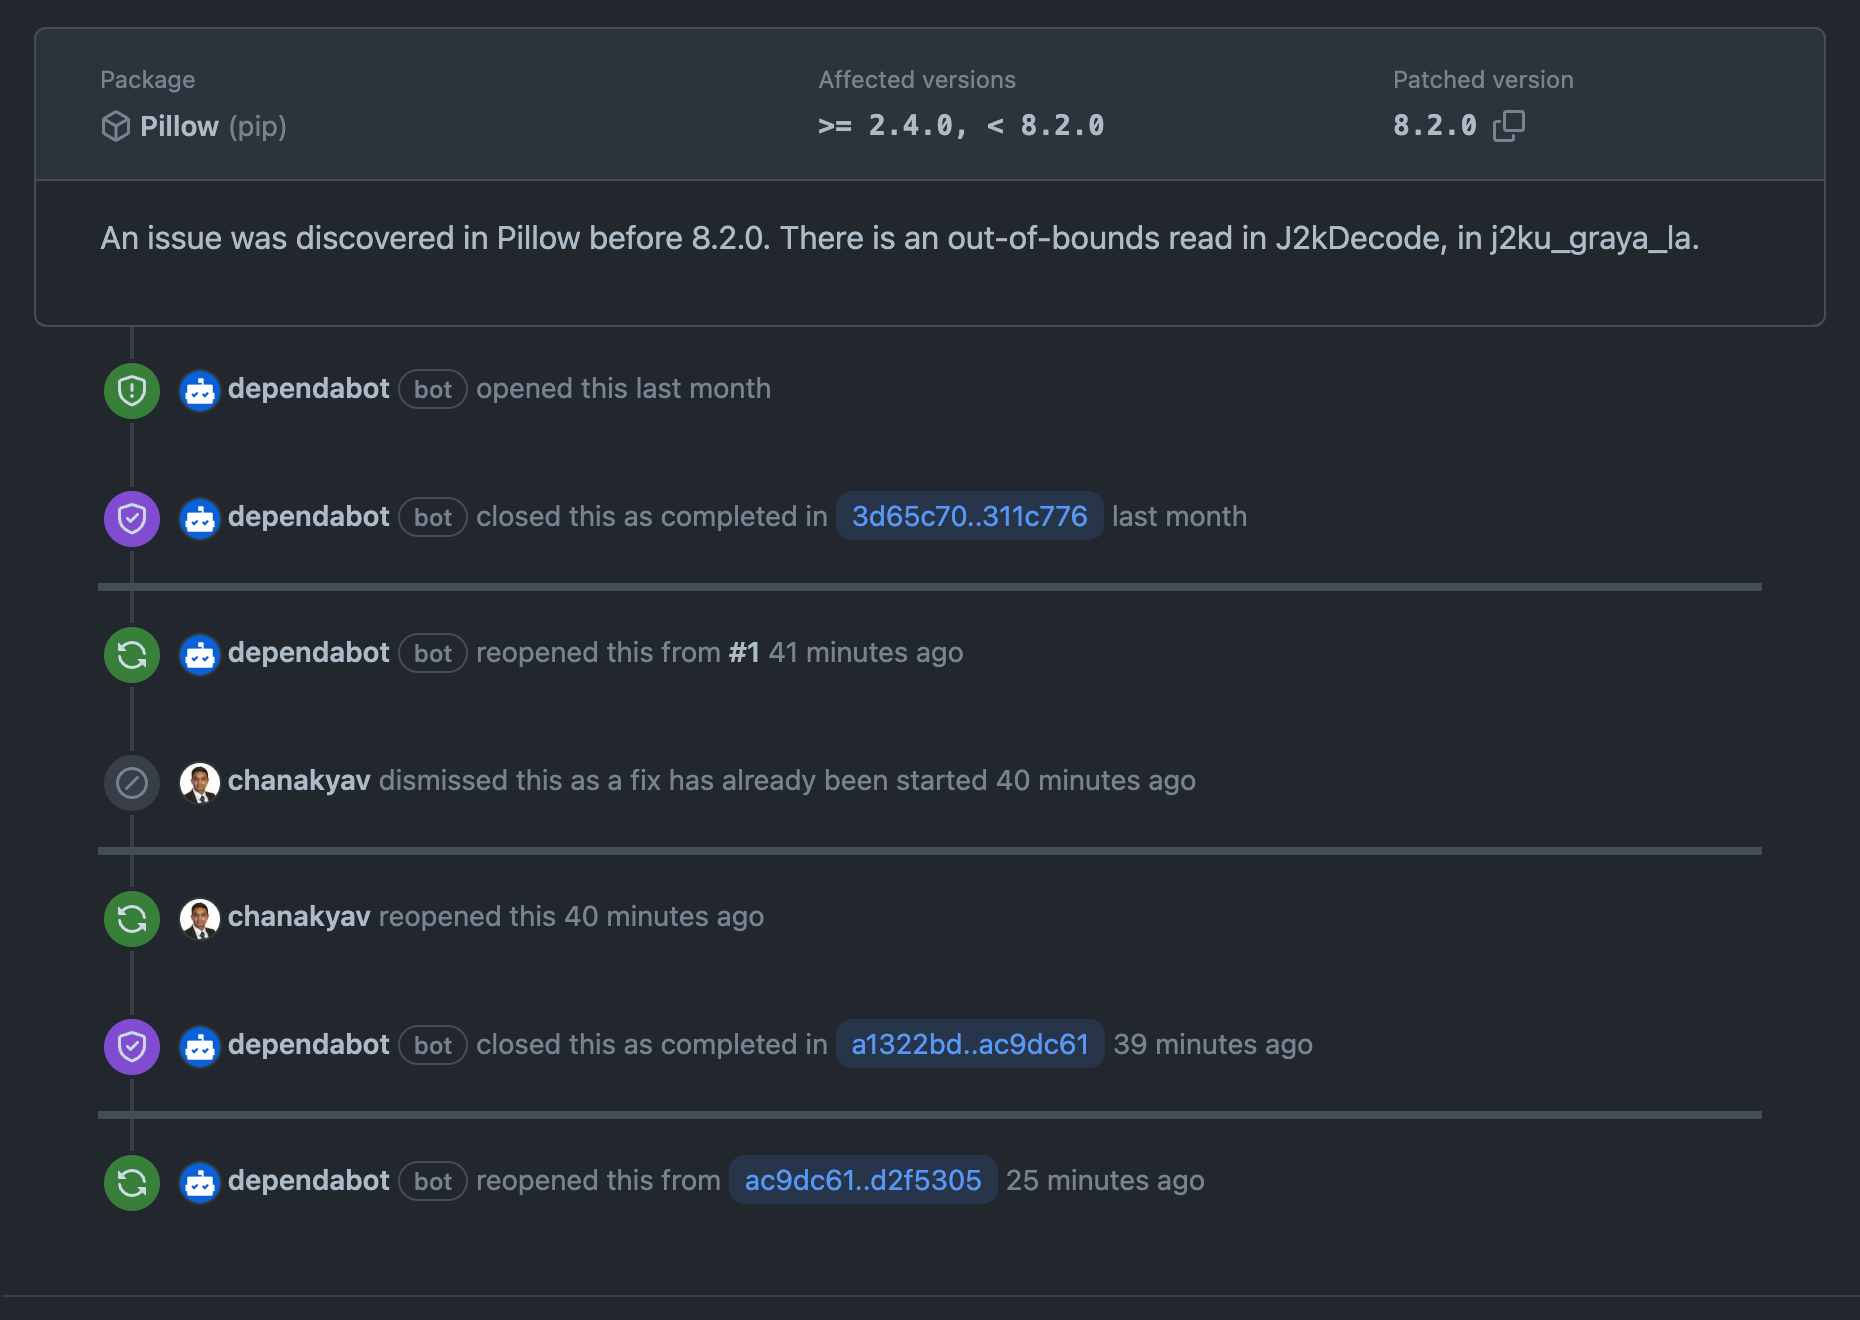1860x1320 pixels.
Task: Open commit range a1322bd..ac9dc61
Action: [969, 1044]
